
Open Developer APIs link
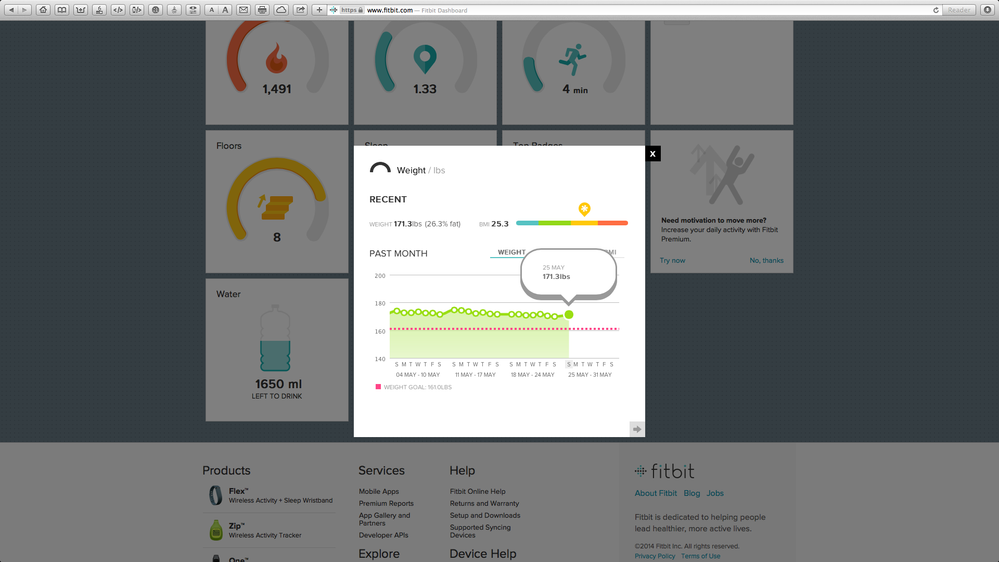click(x=384, y=535)
